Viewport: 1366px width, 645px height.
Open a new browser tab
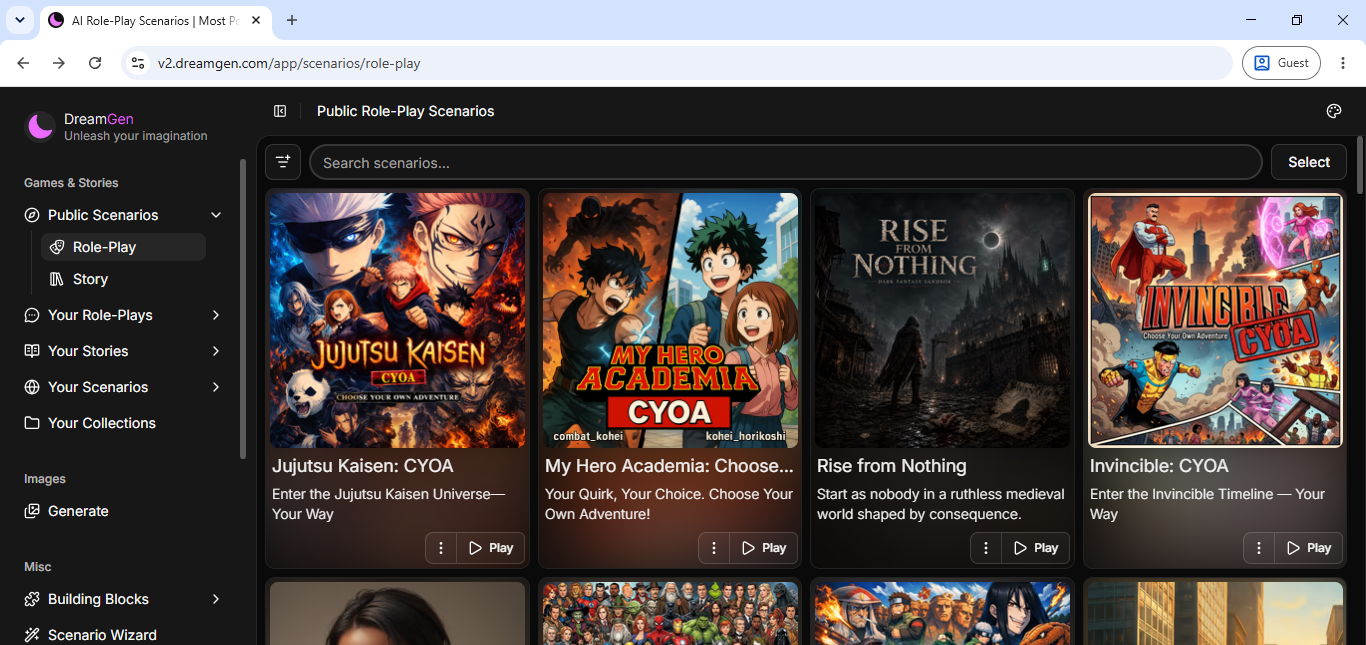click(x=292, y=20)
